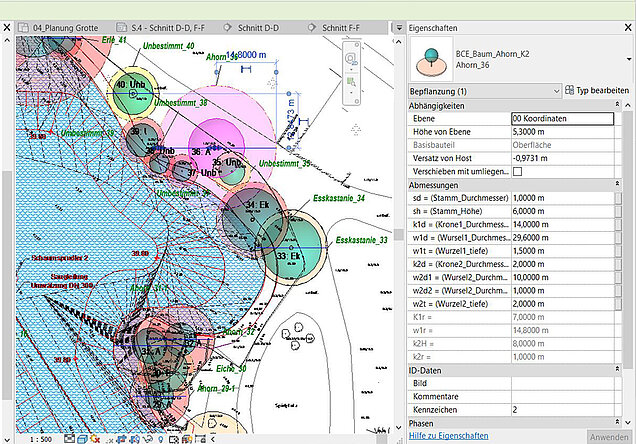Open temporary view properties icon
Image resolution: width=636 pixels, height=444 pixels.
174,439
